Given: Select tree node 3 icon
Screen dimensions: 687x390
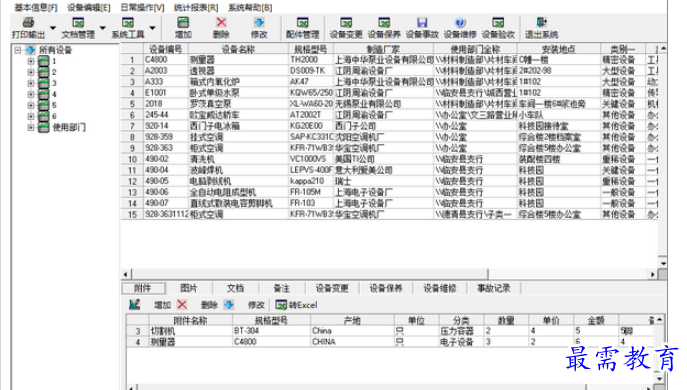Looking at the screenshot, I should (43, 83).
